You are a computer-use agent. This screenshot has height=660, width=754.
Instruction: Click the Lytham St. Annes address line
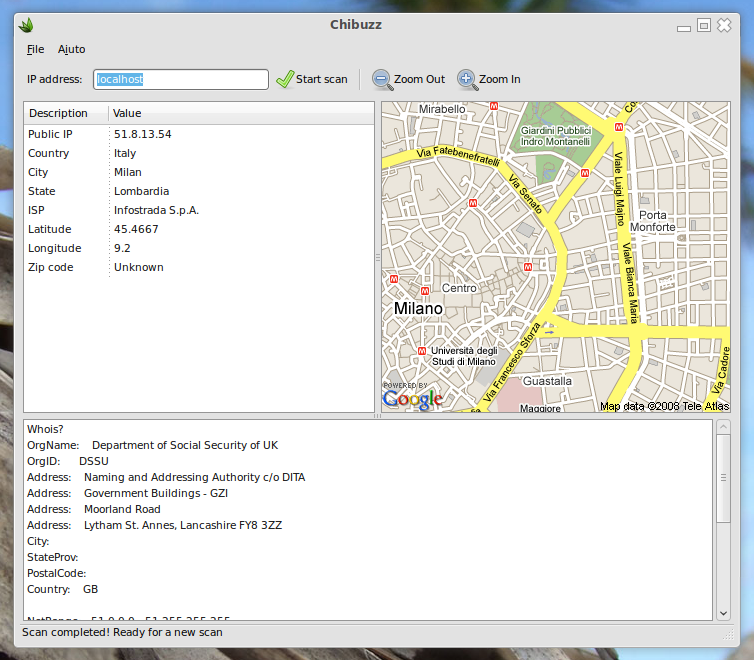click(x=154, y=525)
